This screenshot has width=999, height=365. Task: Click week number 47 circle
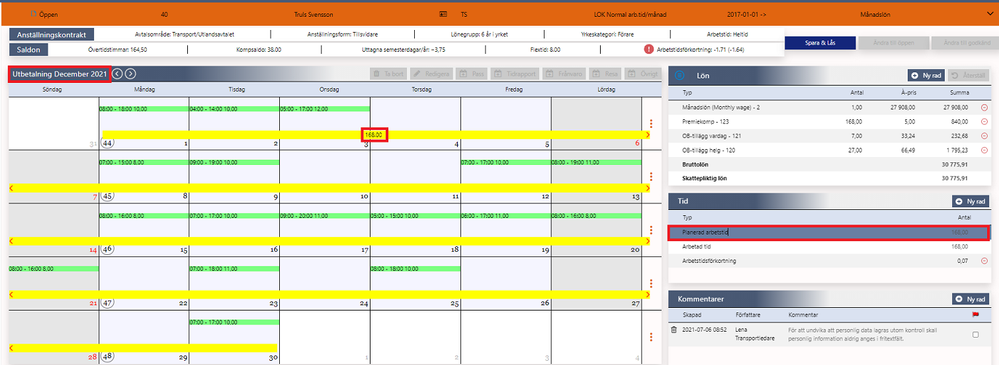pyautogui.click(x=107, y=303)
